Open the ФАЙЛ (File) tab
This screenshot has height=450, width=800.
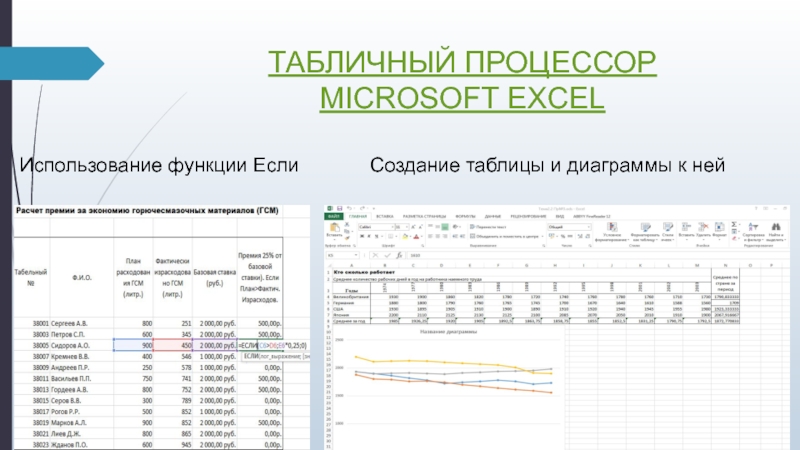tap(334, 216)
